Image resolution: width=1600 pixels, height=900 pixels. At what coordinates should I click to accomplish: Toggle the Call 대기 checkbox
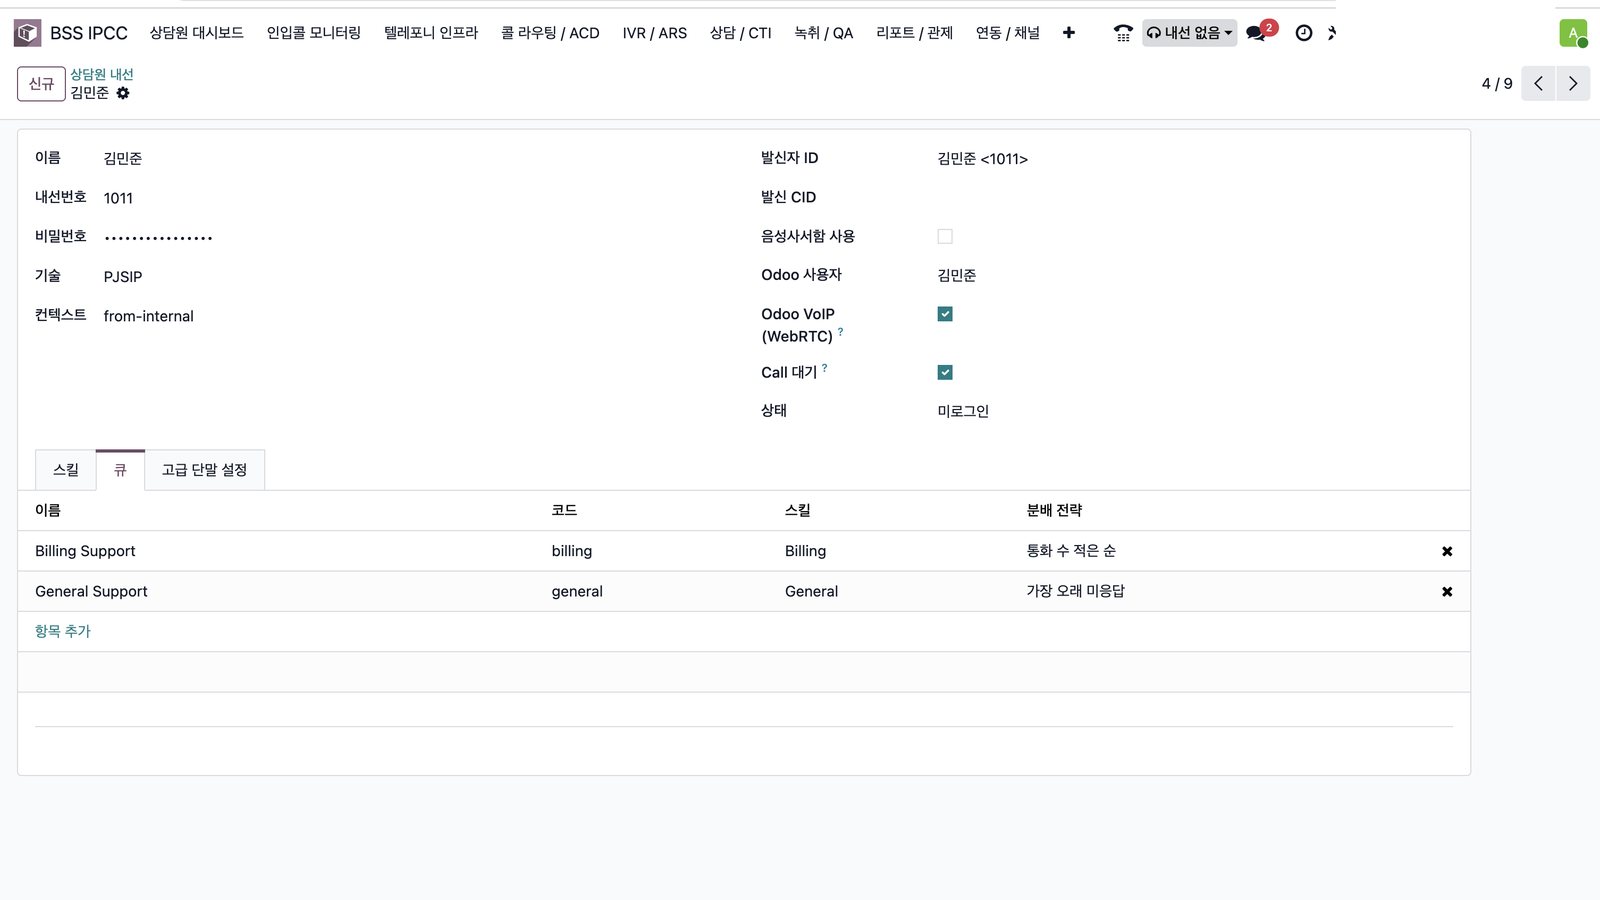tap(945, 372)
